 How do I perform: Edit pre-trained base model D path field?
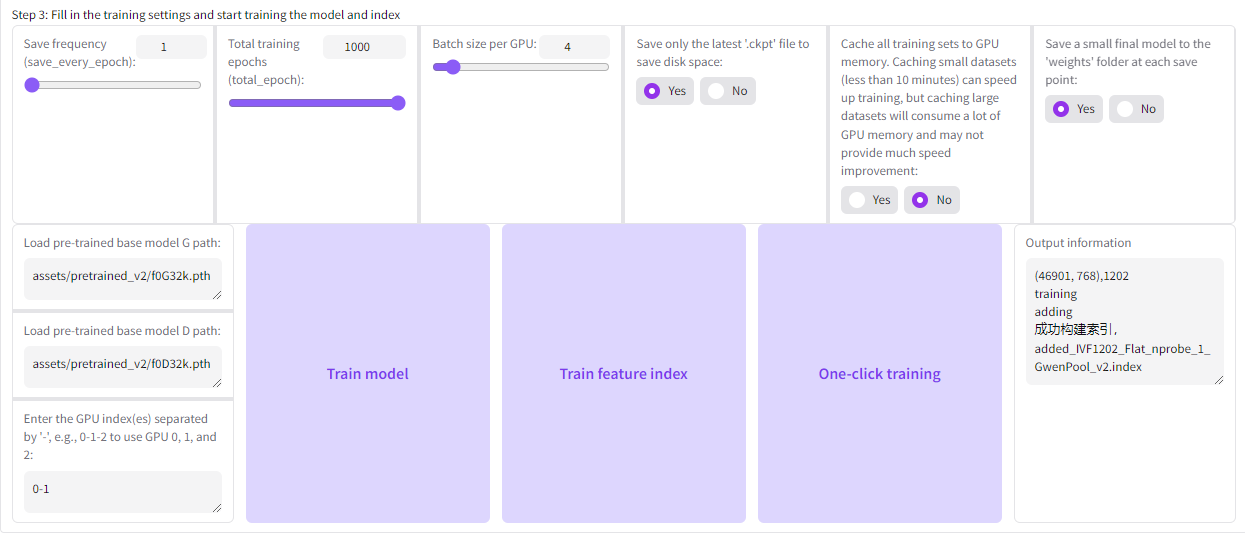(123, 367)
